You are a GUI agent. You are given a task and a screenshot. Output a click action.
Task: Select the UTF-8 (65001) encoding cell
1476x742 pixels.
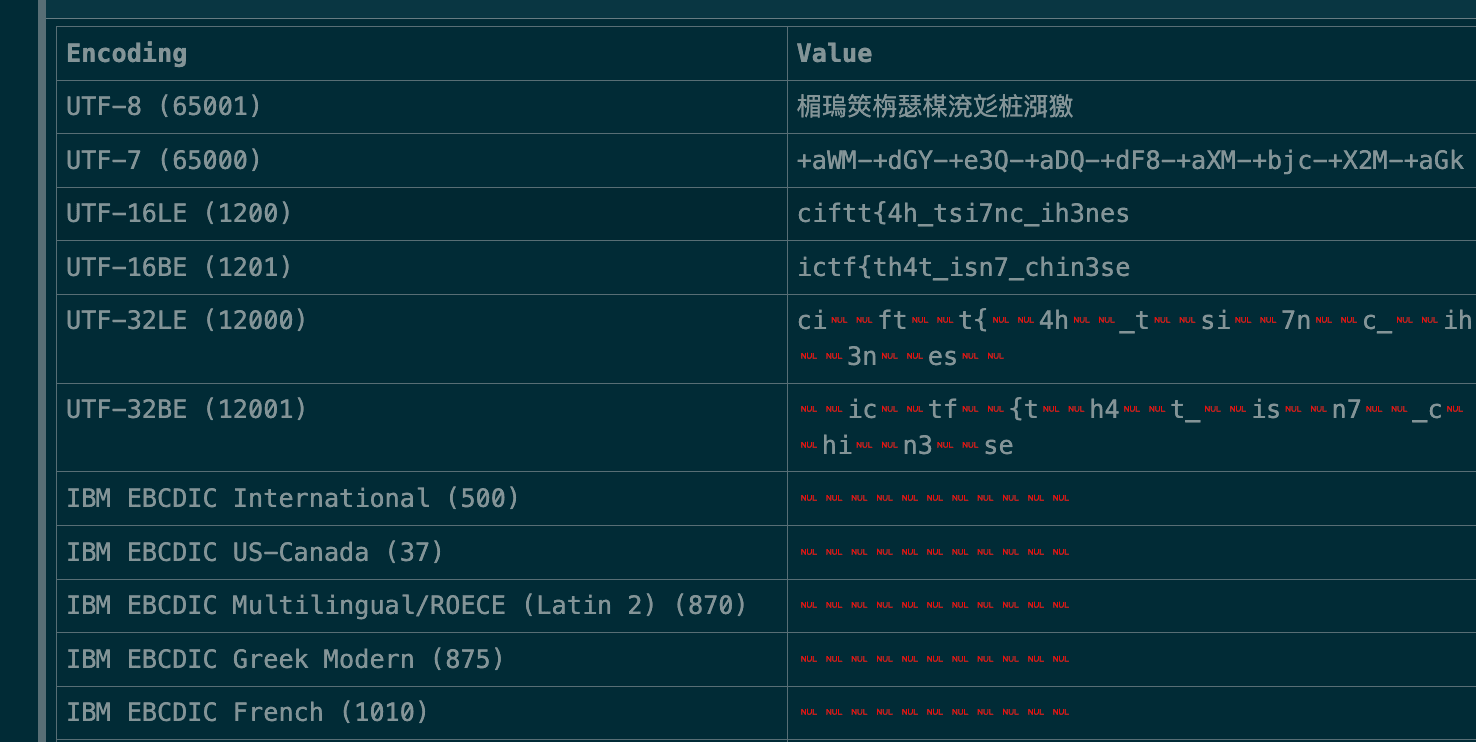tap(164, 107)
